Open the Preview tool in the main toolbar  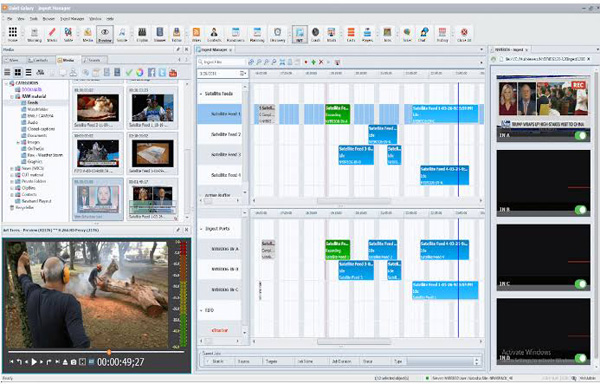[x=104, y=34]
